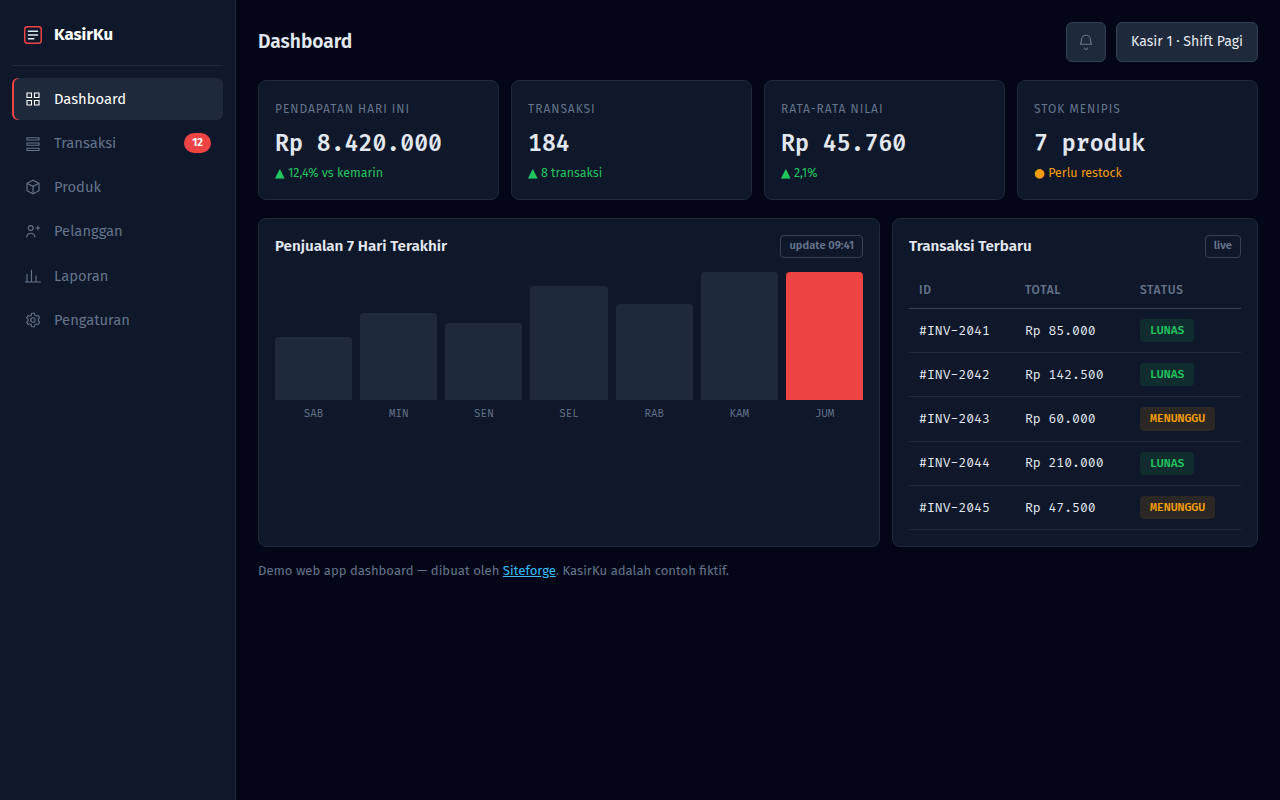Click the Produk box icon in sidebar

pos(33,187)
